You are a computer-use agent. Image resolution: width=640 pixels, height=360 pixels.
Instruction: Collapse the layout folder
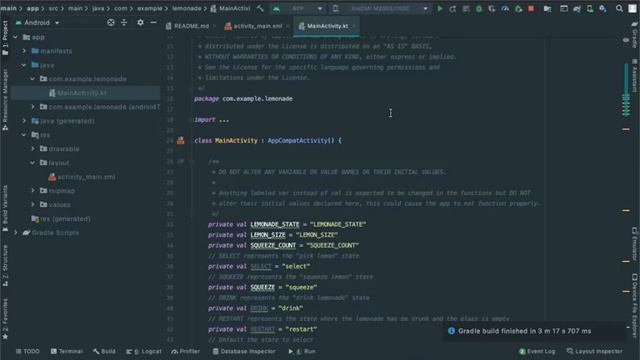[33, 163]
